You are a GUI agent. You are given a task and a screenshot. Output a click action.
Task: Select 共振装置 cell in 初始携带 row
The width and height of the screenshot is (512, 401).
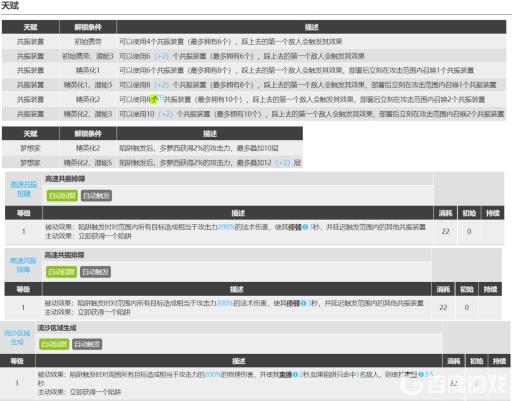(x=30, y=42)
